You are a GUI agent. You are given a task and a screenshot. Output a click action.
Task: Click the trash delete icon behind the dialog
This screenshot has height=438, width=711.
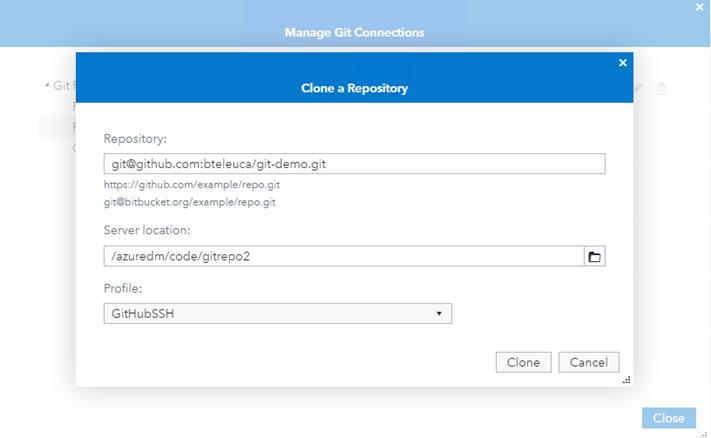[x=661, y=89]
